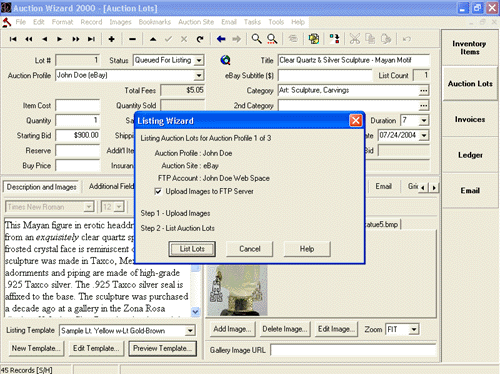Expand the Auction Profile combo box
Image resolution: width=500 pixels, height=374 pixels.
pos(199,75)
